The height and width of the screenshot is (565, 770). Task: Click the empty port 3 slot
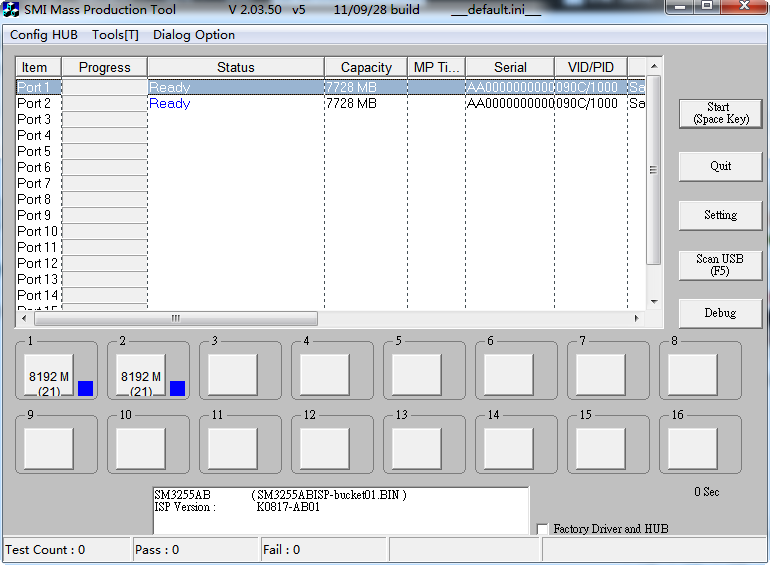click(232, 375)
